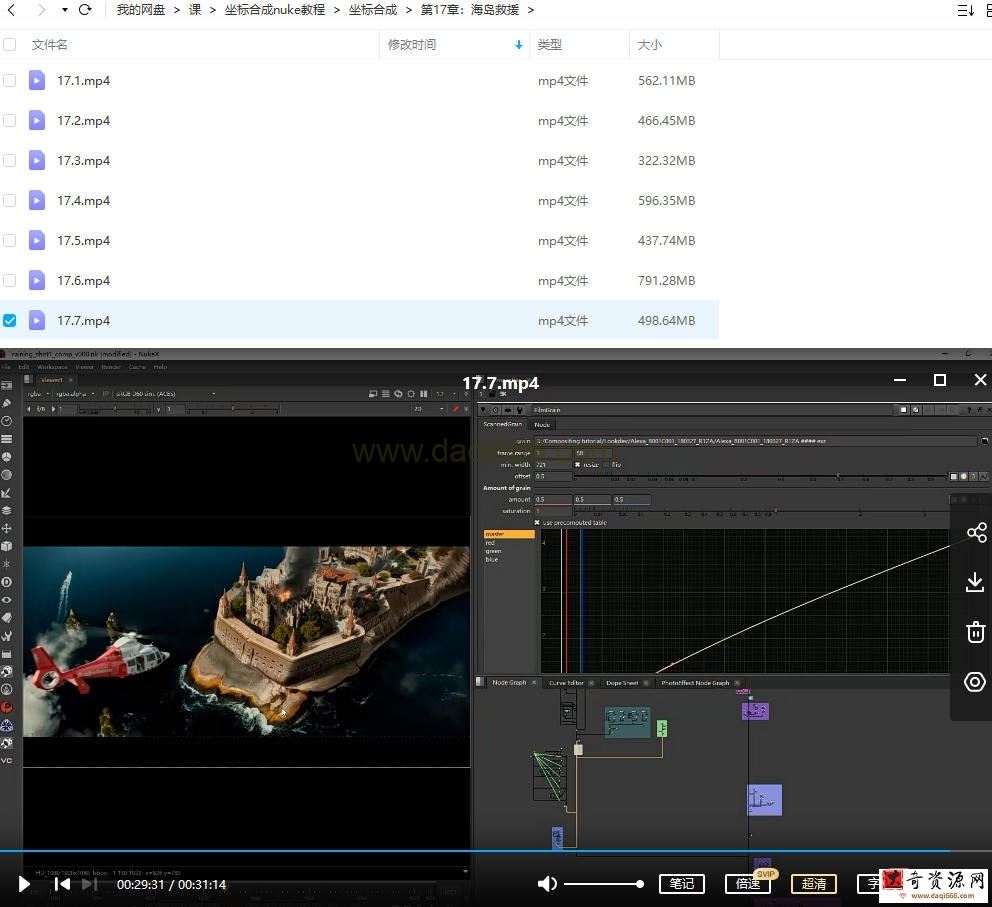Click the 第17章：海岛救援 breadcrumb
This screenshot has height=907, width=992.
point(469,10)
